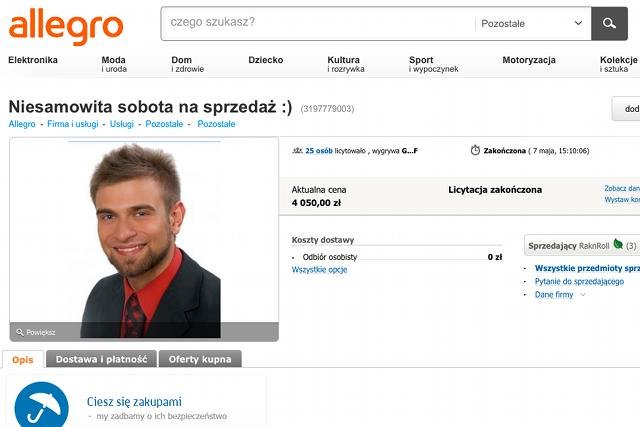Open the Motoryzacja category menu

[529, 60]
